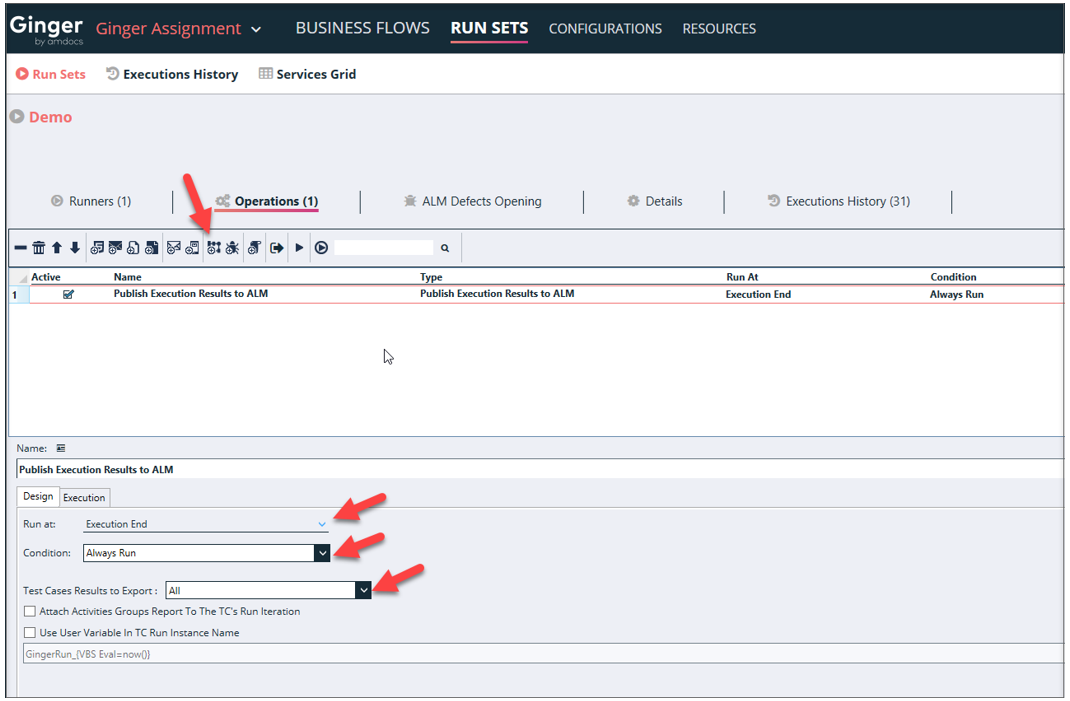Switch to the Execution tab
The height and width of the screenshot is (701, 1070).
click(84, 497)
